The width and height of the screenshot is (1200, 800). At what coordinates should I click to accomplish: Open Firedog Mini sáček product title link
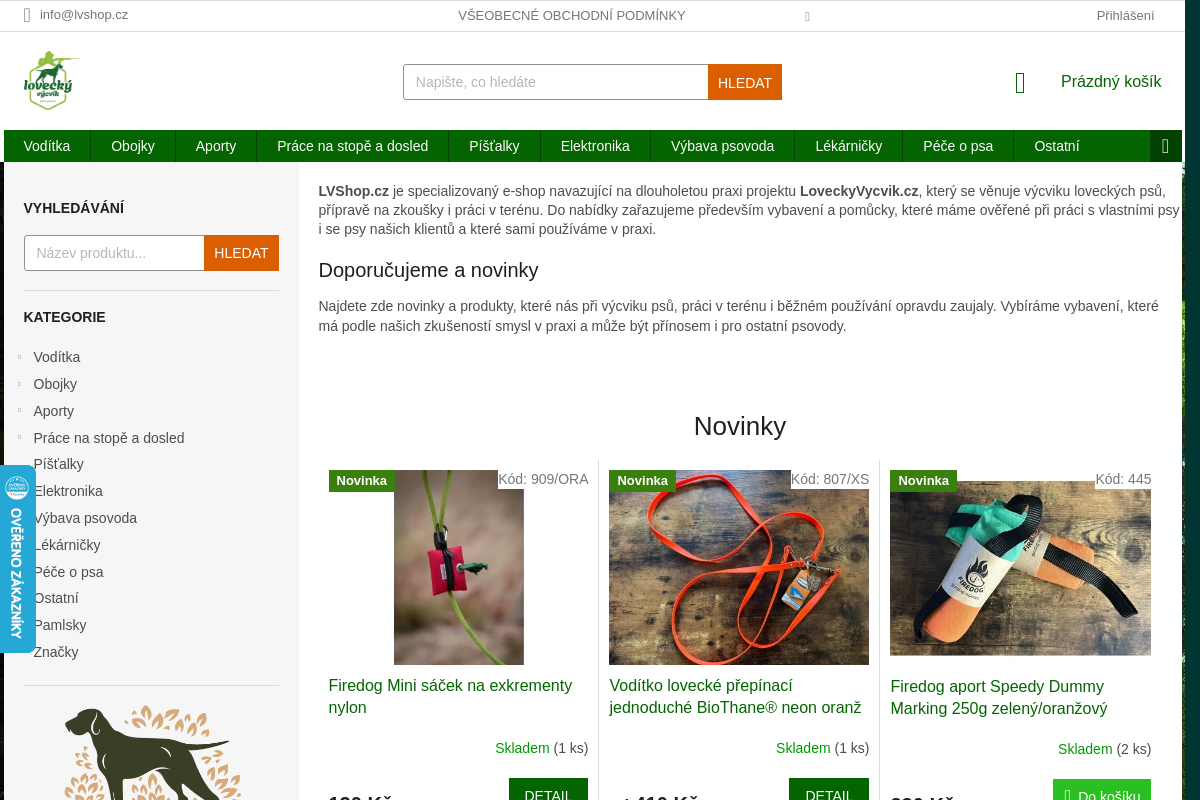[x=450, y=696]
